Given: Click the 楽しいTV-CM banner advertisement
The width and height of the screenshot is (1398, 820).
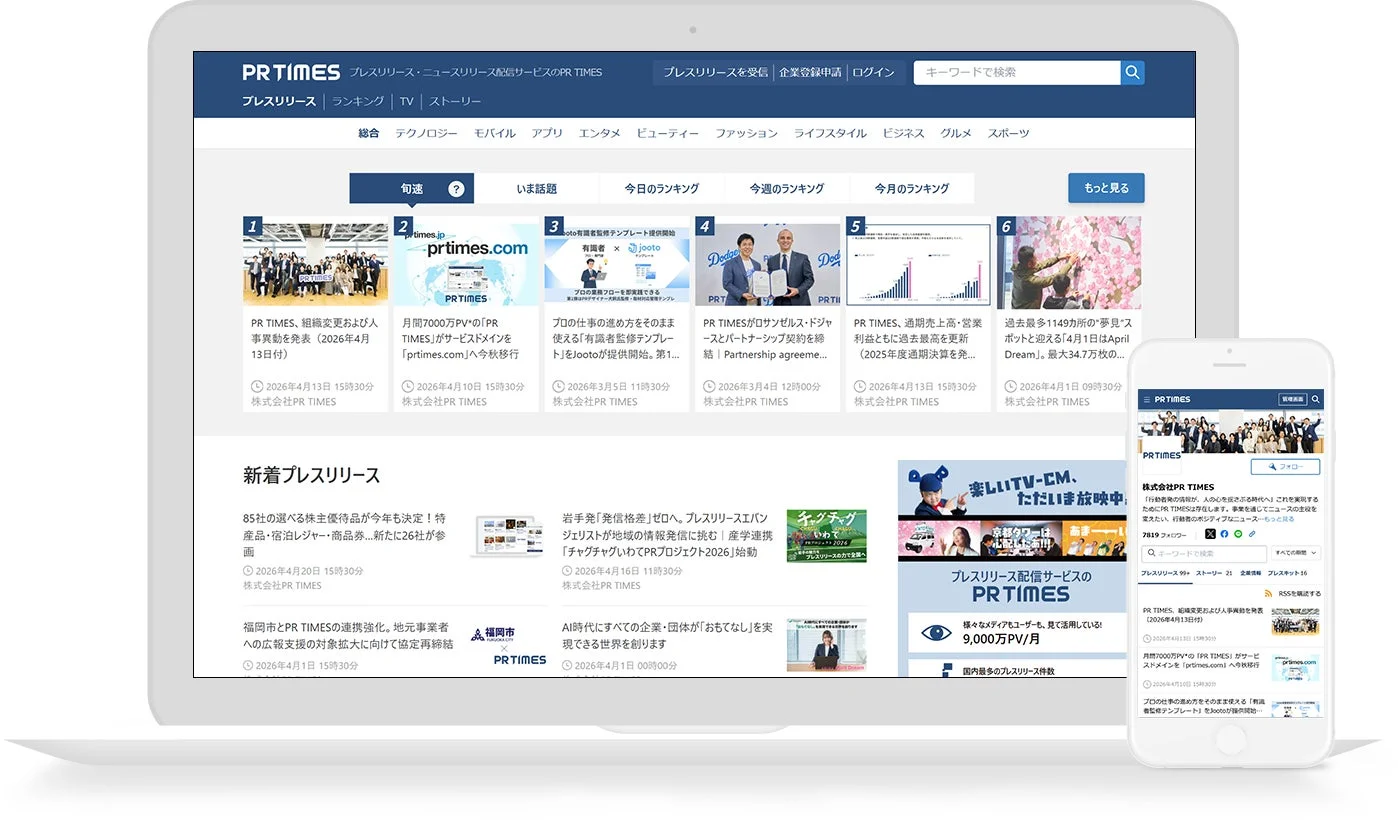Looking at the screenshot, I should (1011, 510).
